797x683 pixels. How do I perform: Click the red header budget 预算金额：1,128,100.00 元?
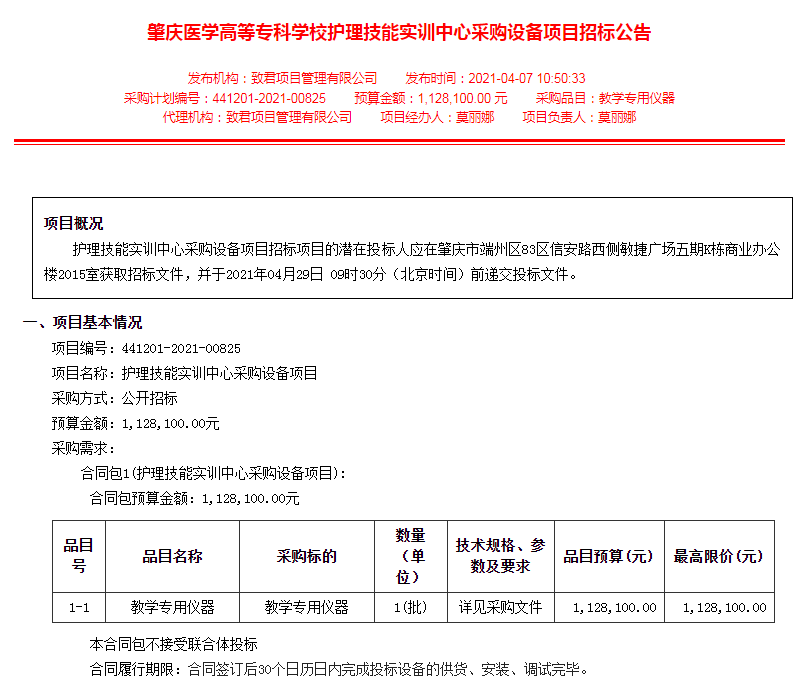point(431,98)
